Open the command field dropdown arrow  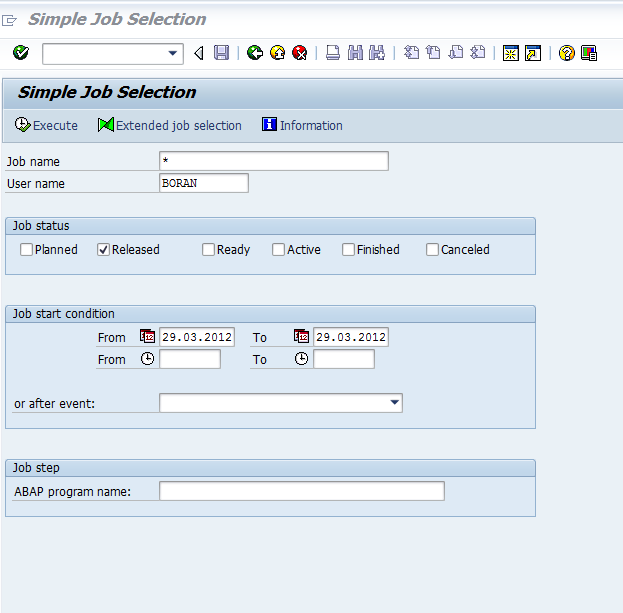tap(172, 53)
